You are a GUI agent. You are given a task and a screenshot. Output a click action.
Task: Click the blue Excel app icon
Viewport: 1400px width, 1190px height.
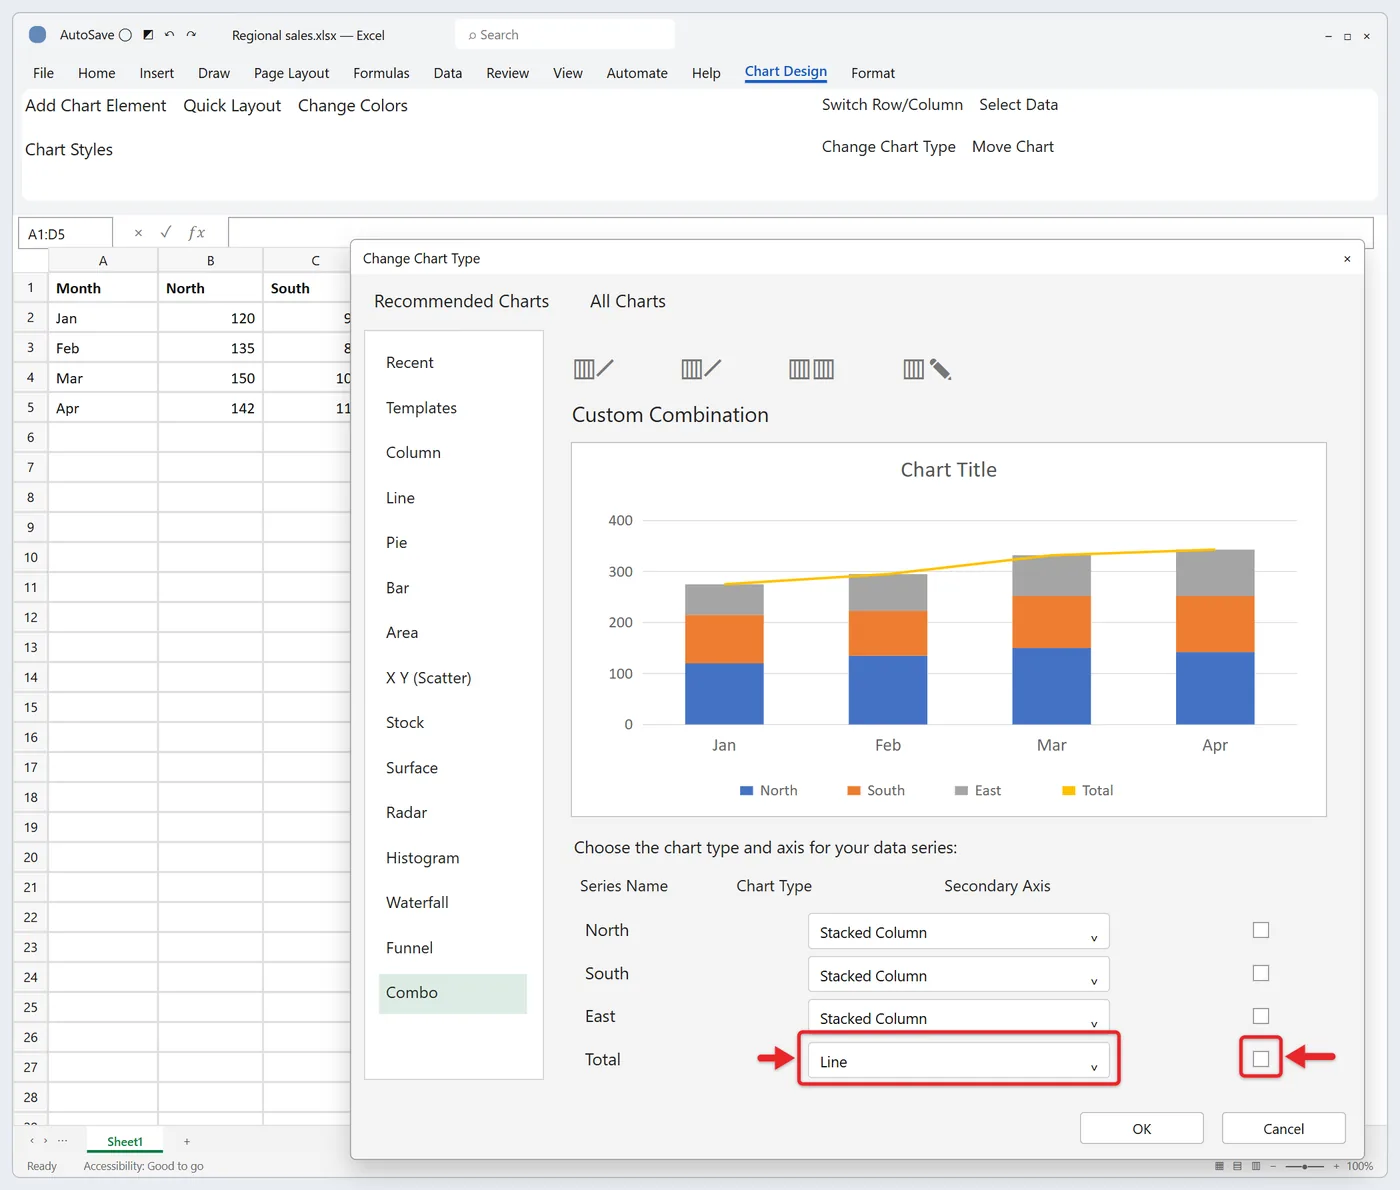point(38,35)
